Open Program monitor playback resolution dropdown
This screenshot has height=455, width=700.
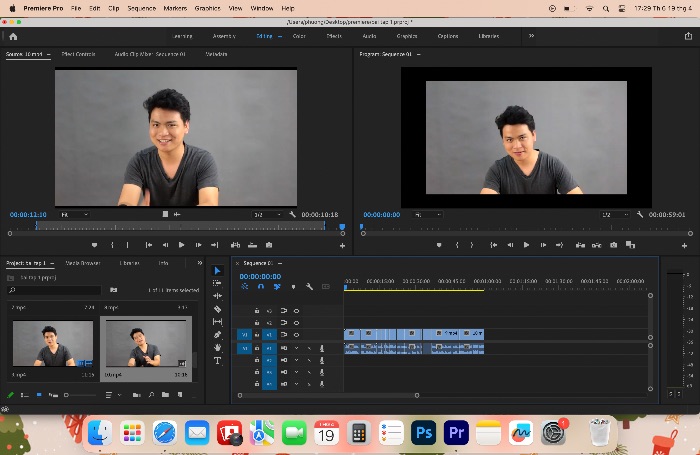615,215
